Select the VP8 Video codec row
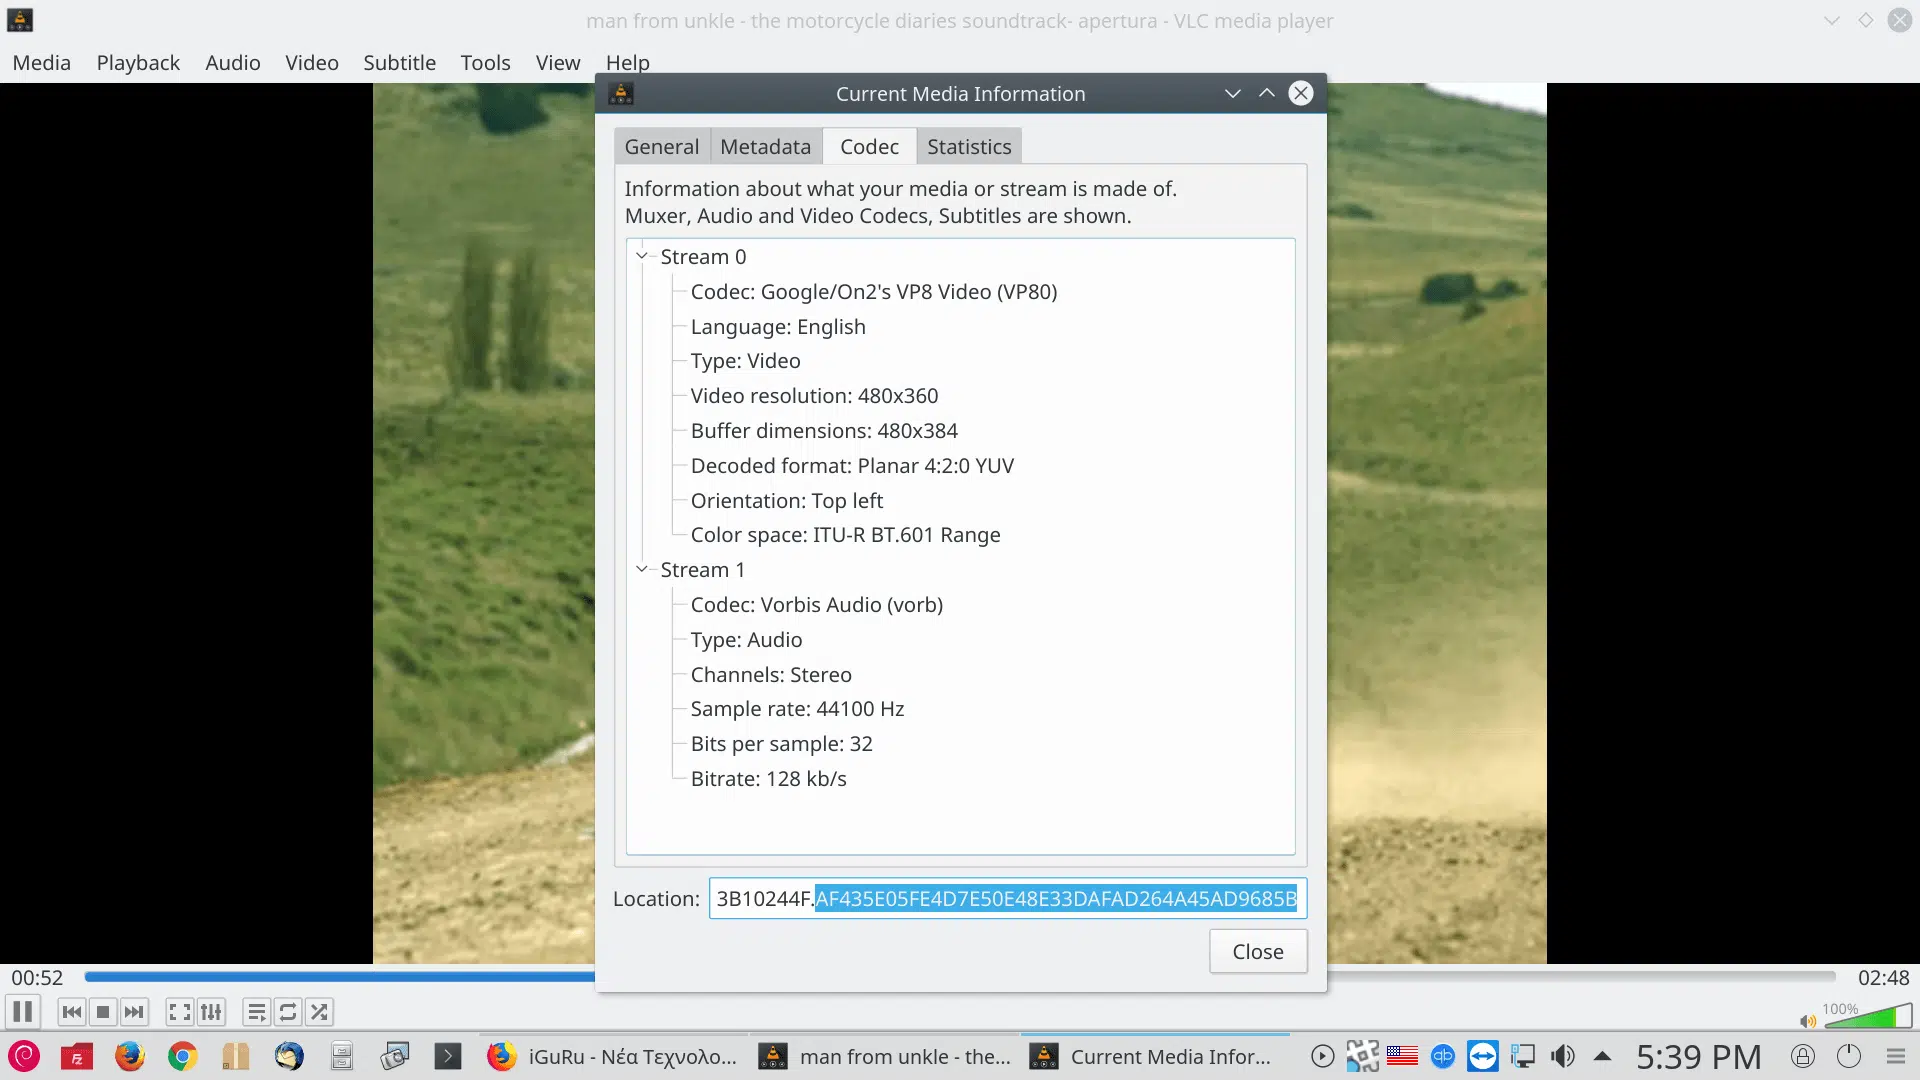The width and height of the screenshot is (1920, 1080). (873, 292)
